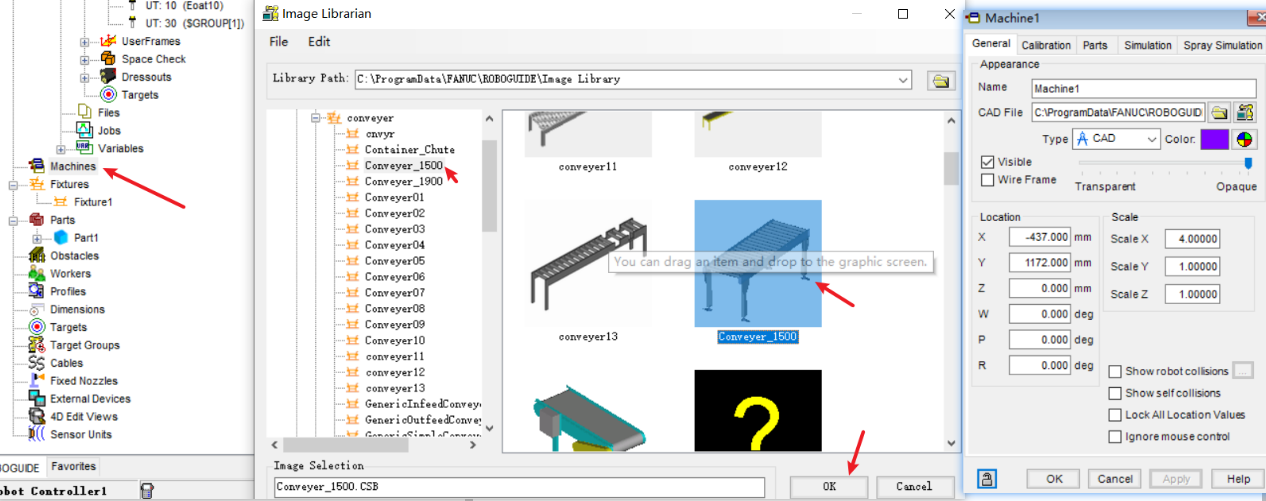
Task: Confirm with OK in Image Librarian
Action: (829, 487)
